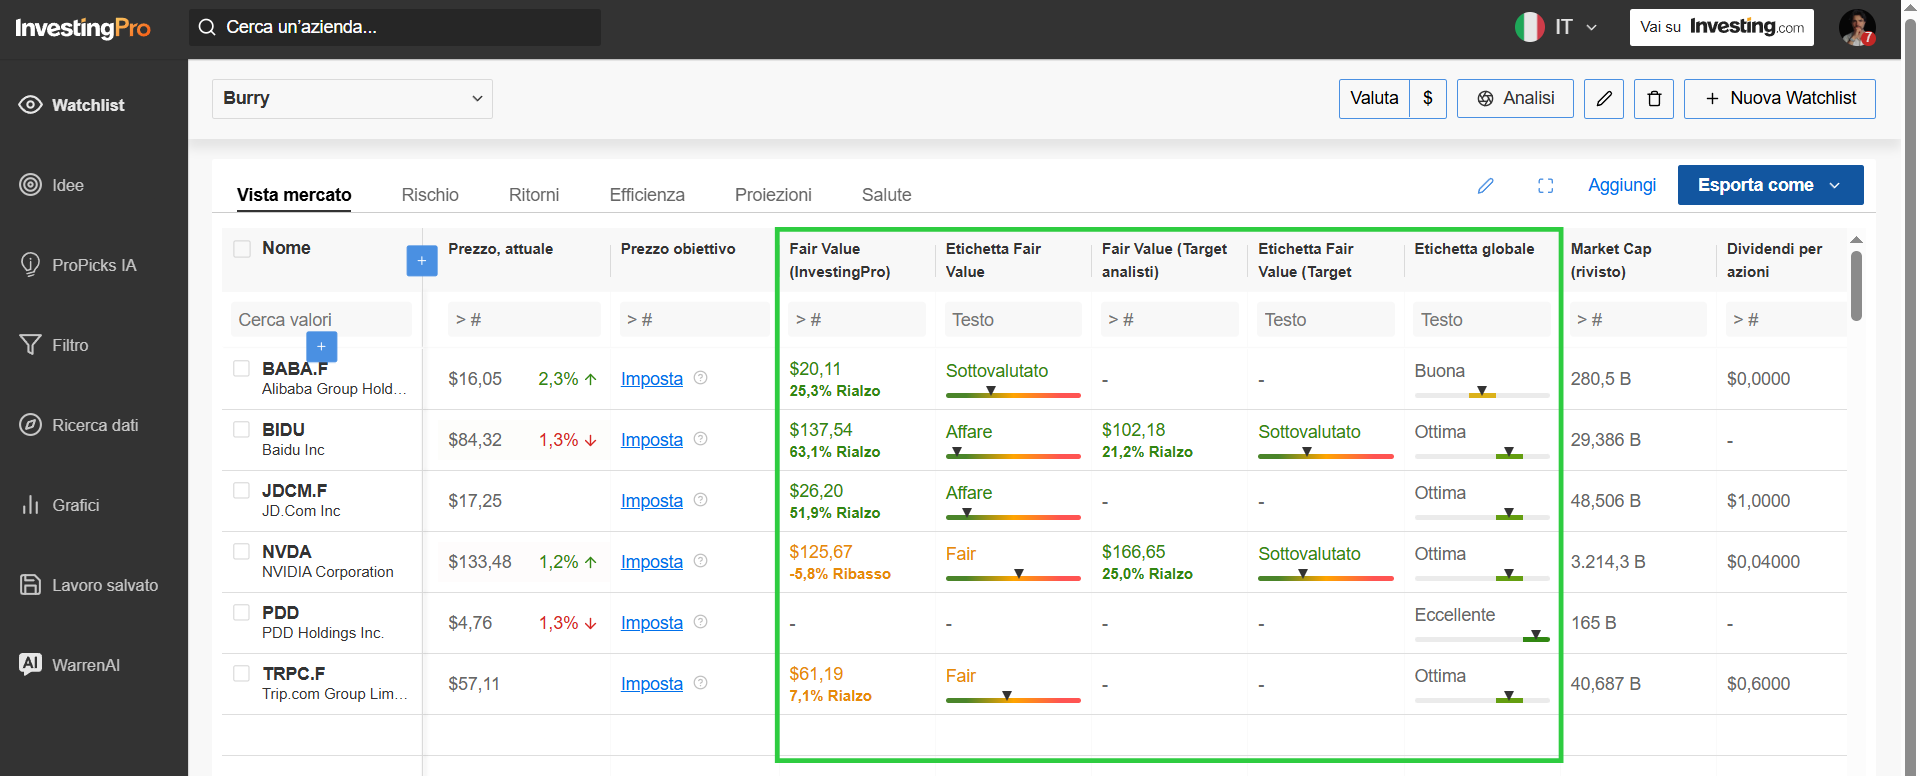Click the pencil rename watchlist button
Image resolution: width=1920 pixels, height=776 pixels.
(1604, 99)
